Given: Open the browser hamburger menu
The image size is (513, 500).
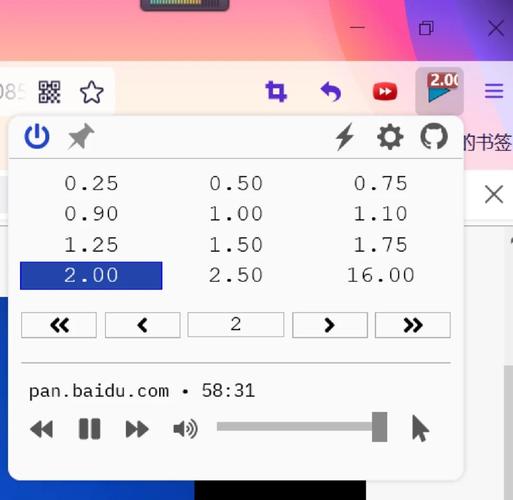Looking at the screenshot, I should click(x=494, y=91).
